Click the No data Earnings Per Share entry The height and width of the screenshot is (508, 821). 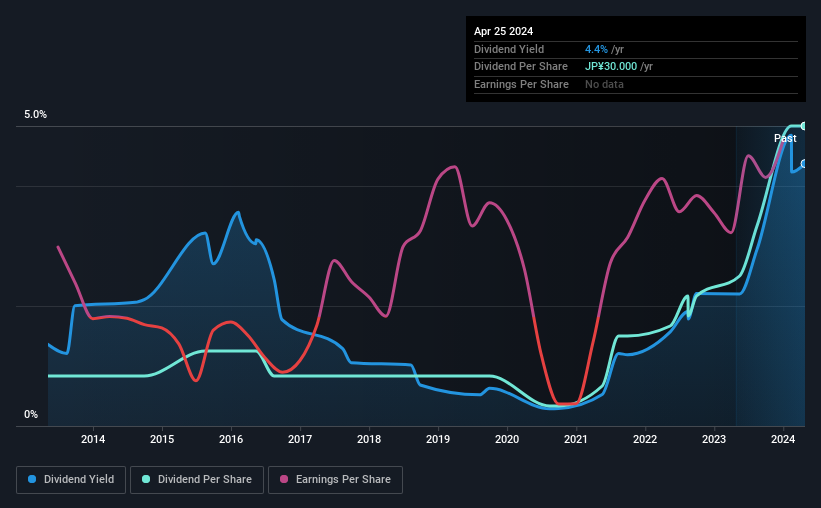(x=604, y=84)
